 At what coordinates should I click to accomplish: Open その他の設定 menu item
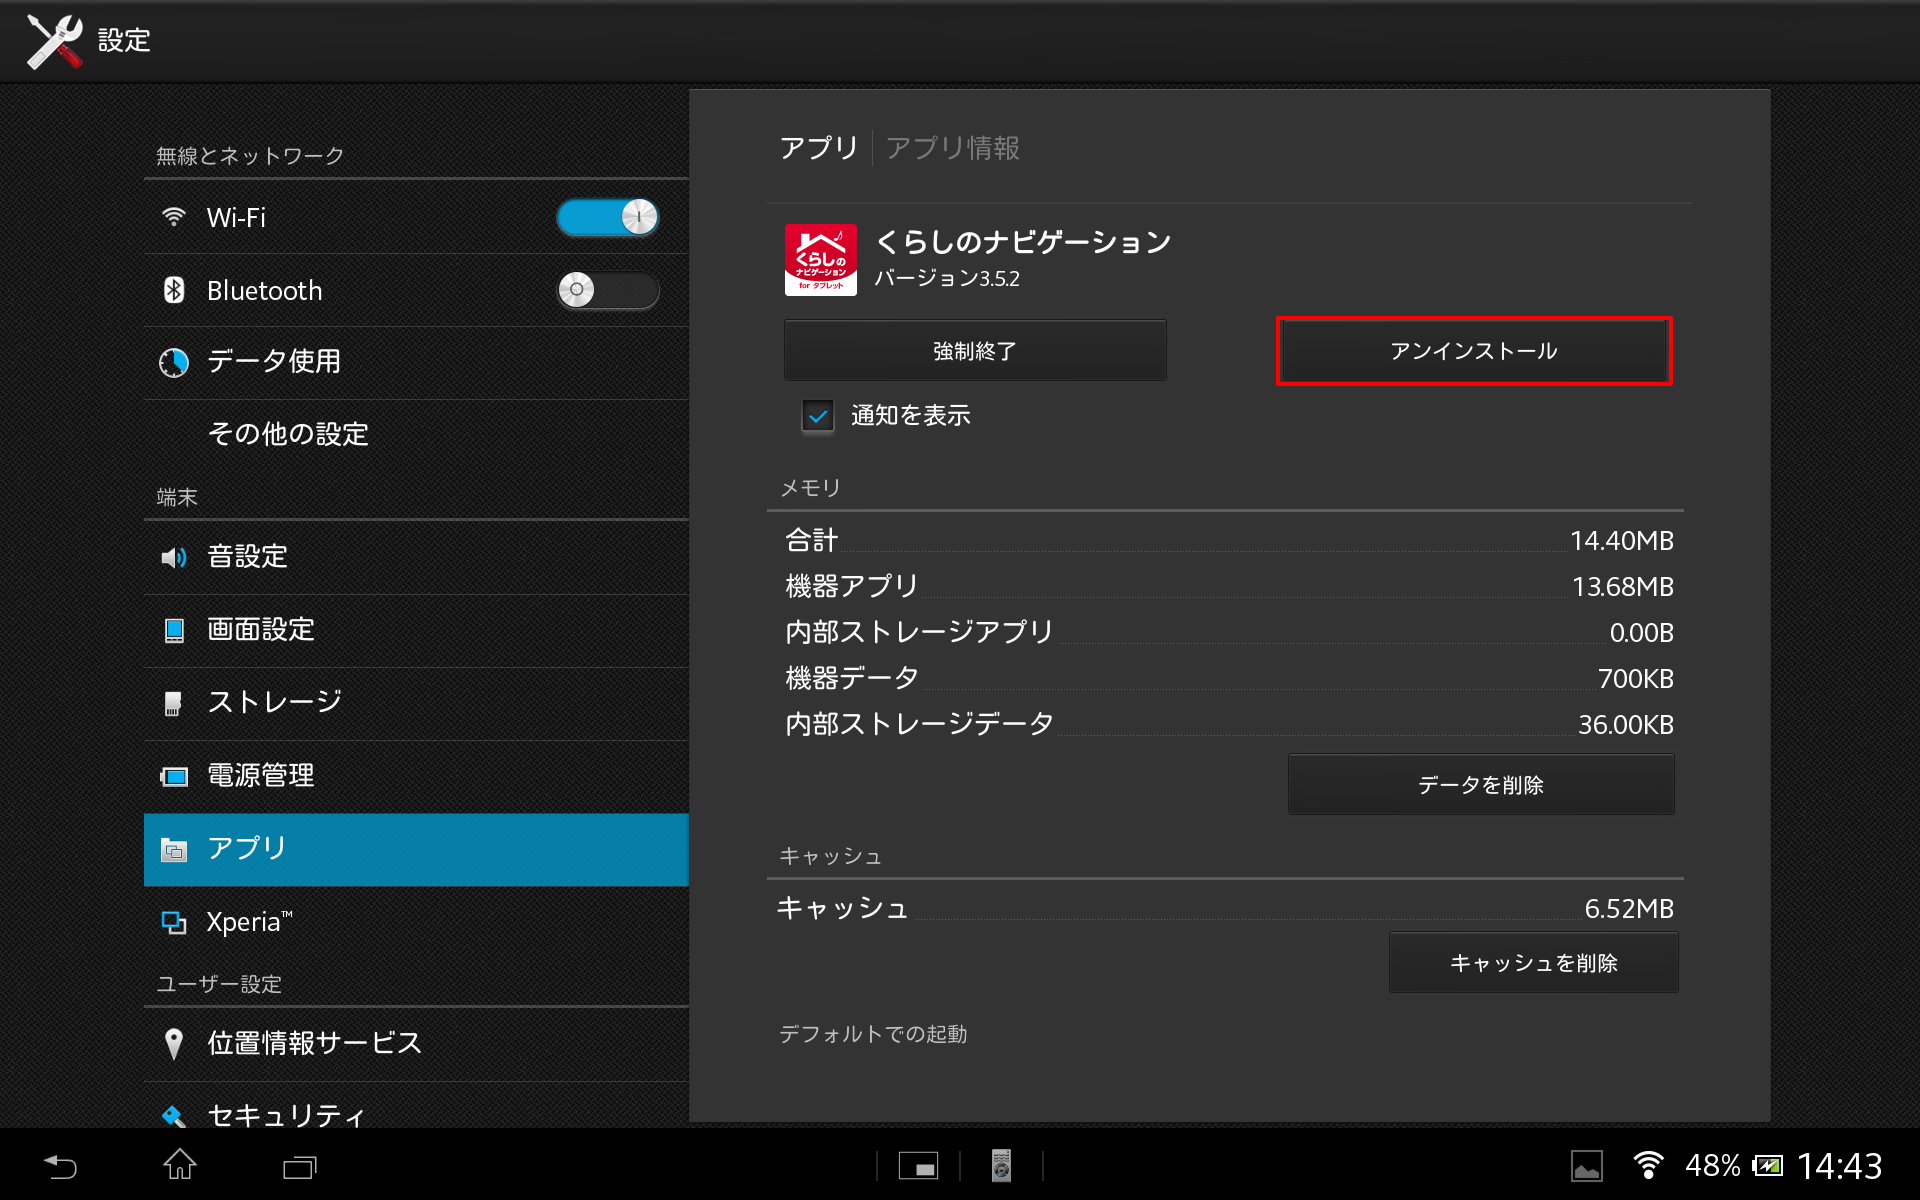[x=416, y=434]
